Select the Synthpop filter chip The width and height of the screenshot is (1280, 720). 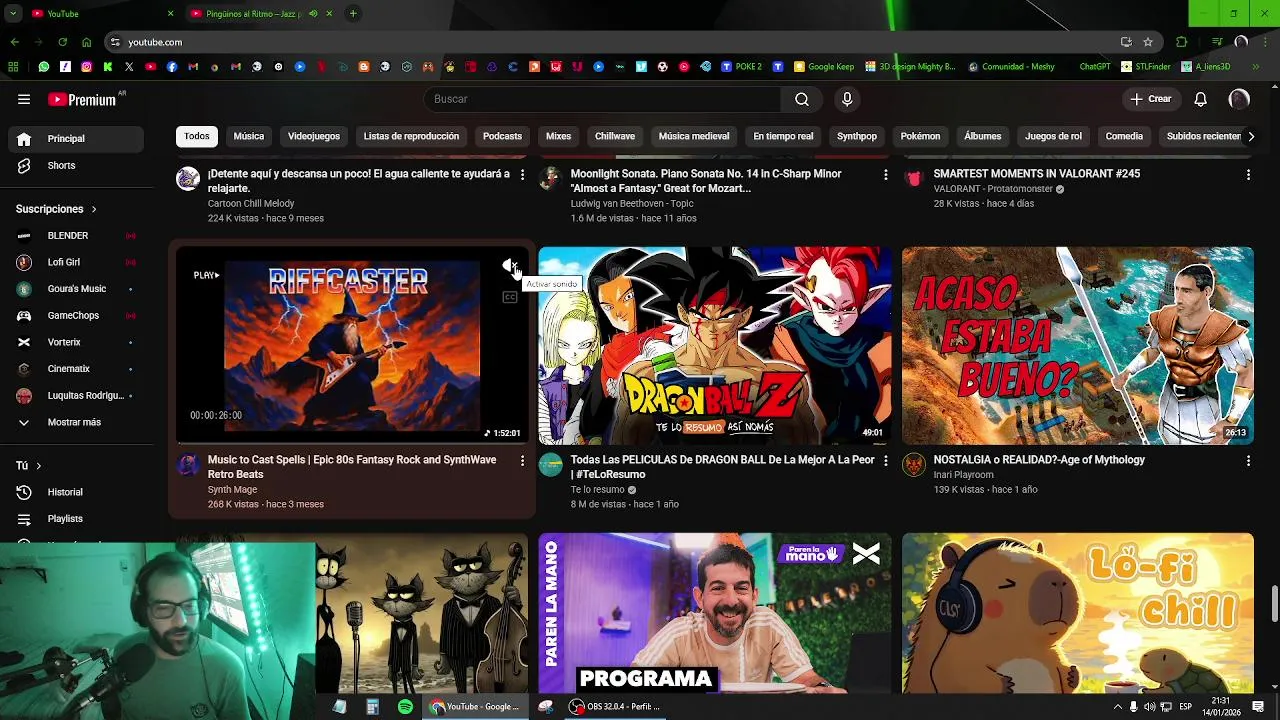coord(857,136)
